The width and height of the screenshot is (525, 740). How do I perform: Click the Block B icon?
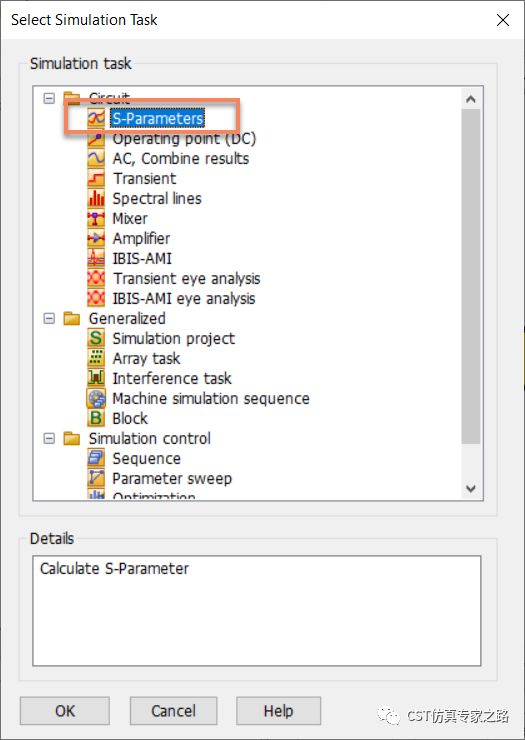pos(96,418)
